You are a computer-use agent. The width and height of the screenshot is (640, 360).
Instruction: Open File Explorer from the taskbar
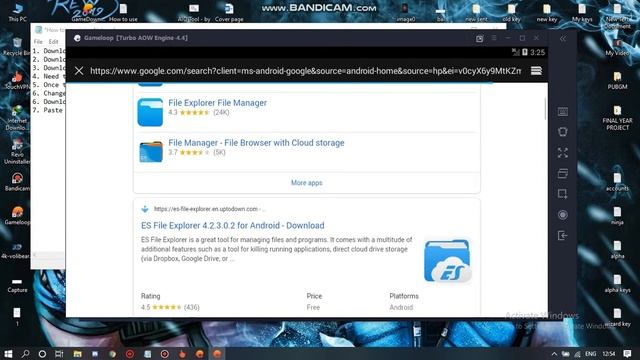coord(77,353)
